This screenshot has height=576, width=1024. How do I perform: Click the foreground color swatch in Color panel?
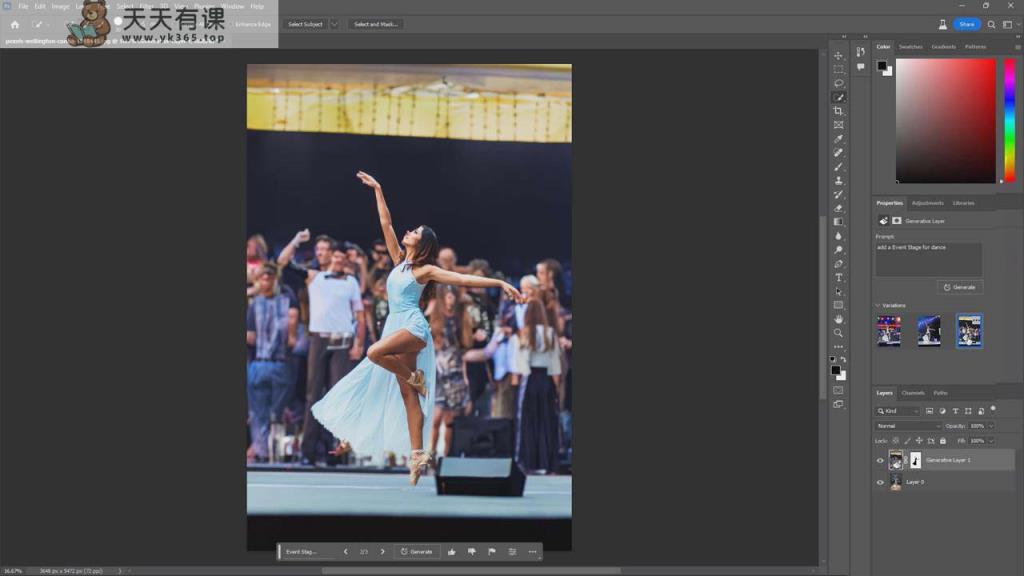pyautogui.click(x=882, y=65)
